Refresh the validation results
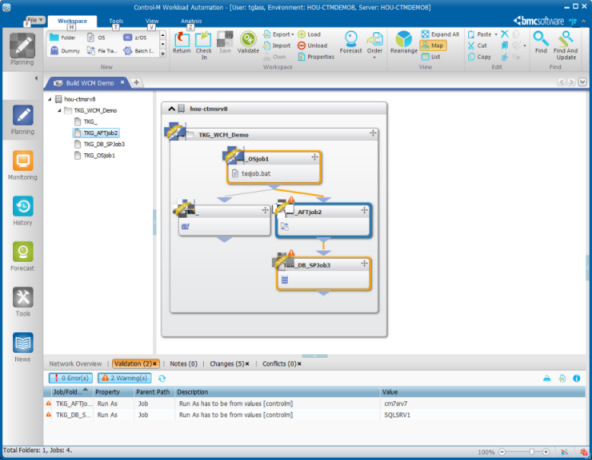Screen dimensions: 592x460 coord(162,378)
